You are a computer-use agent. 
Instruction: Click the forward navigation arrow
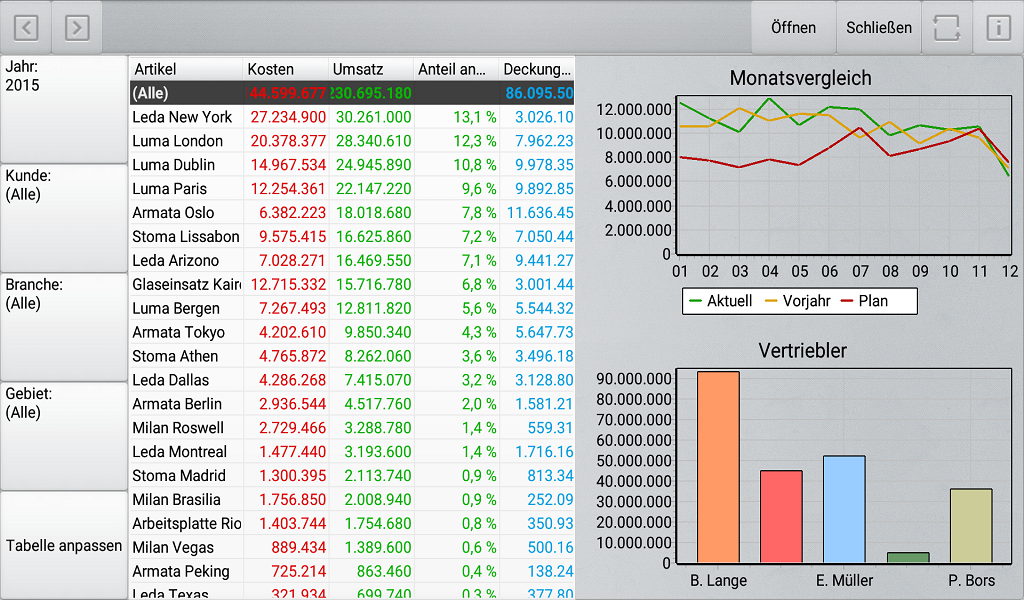[x=77, y=27]
